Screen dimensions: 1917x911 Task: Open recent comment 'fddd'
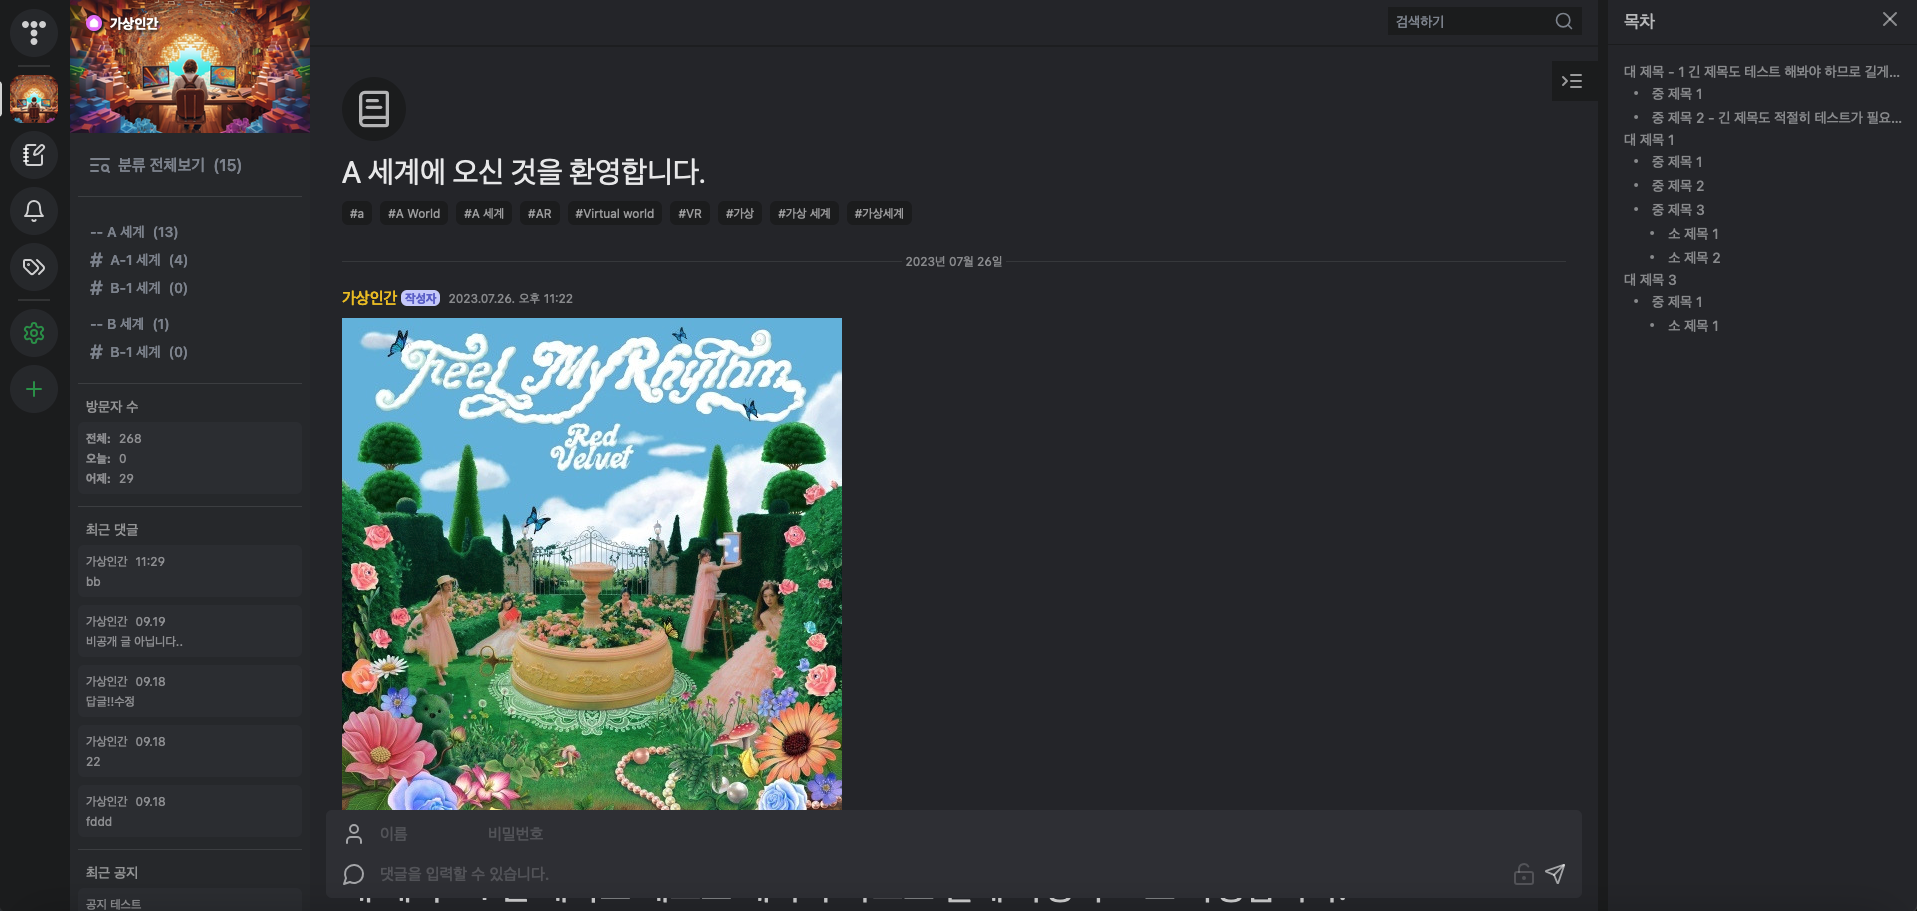tap(190, 811)
